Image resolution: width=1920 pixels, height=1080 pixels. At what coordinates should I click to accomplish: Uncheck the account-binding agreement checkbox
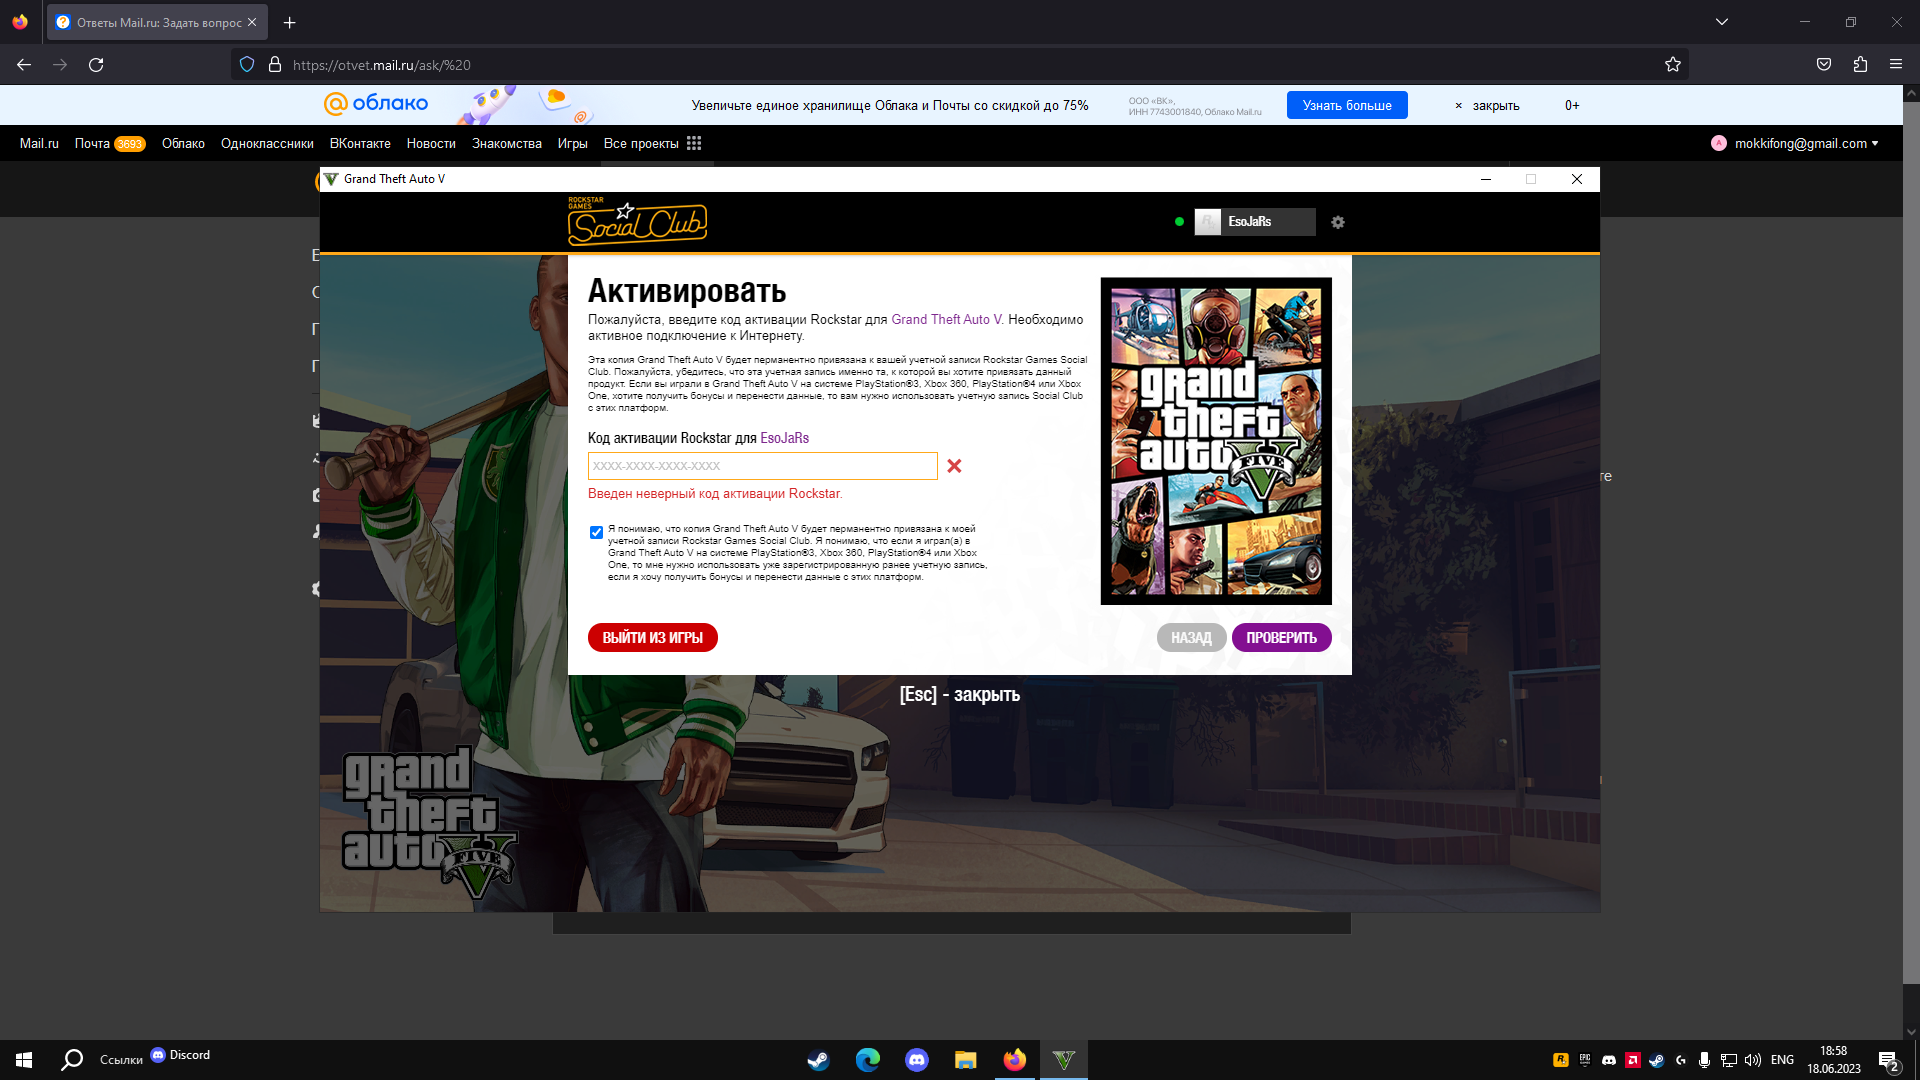(x=596, y=533)
